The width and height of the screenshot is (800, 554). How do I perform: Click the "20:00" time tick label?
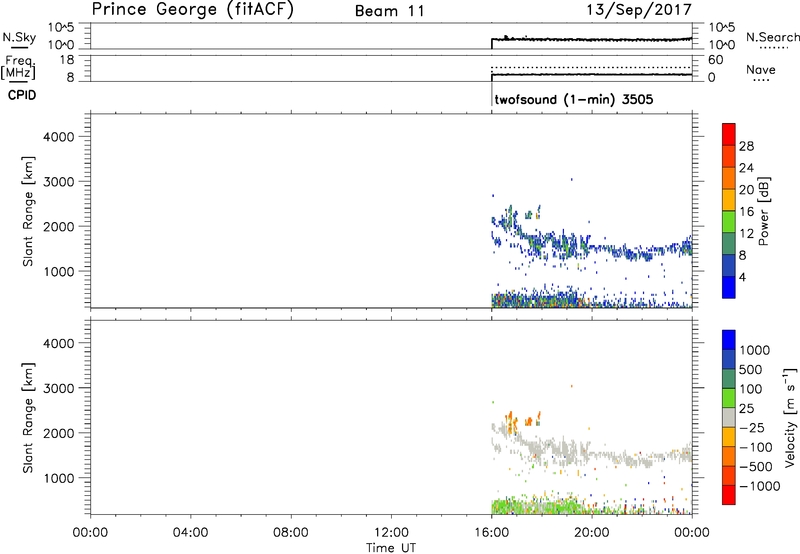click(591, 533)
